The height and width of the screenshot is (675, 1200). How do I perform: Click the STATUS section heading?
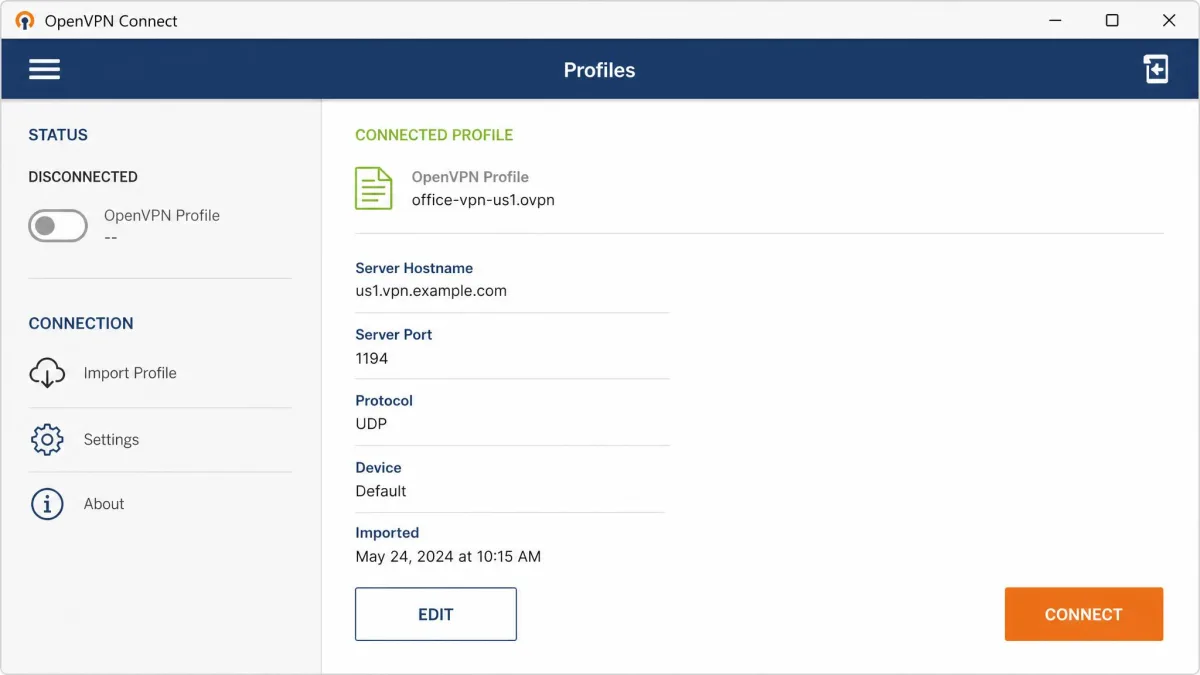pos(58,135)
